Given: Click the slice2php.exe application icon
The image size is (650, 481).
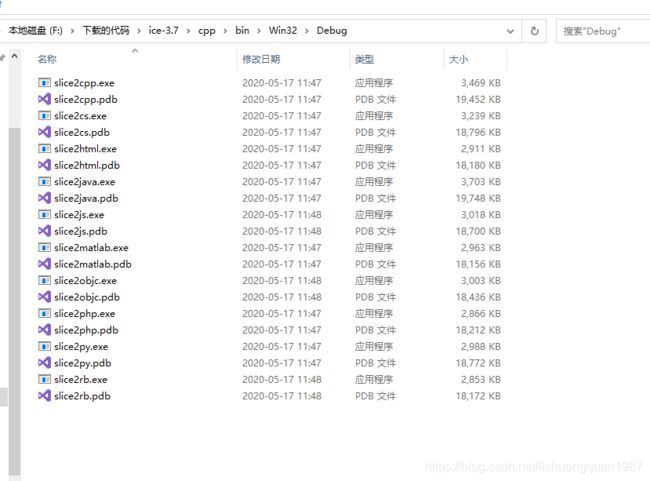Looking at the screenshot, I should point(44,313).
